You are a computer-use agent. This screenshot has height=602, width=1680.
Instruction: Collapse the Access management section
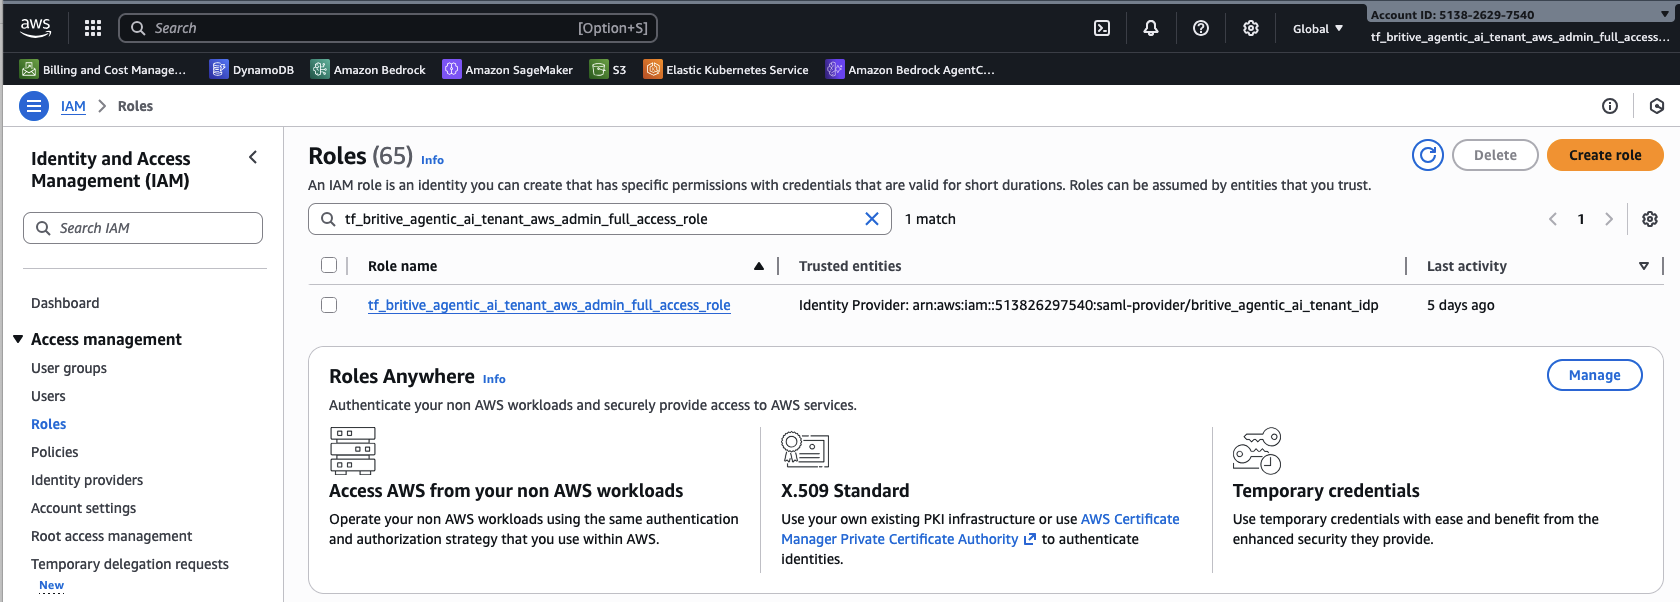pyautogui.click(x=18, y=340)
